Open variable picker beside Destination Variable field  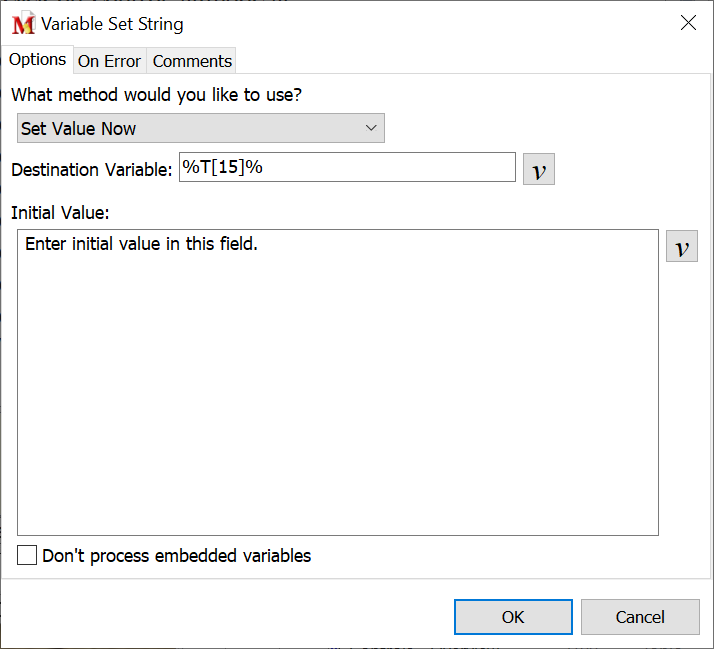click(x=539, y=169)
